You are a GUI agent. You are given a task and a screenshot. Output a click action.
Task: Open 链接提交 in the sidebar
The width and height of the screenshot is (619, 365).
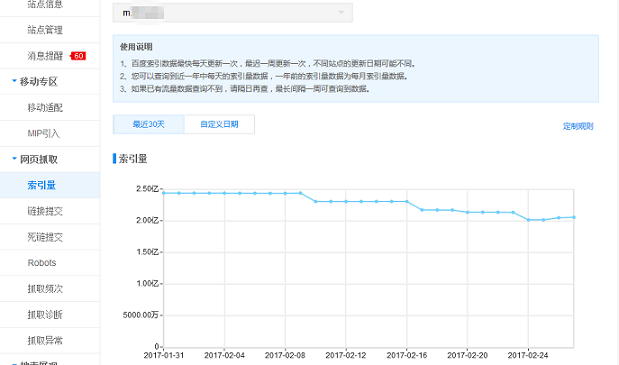45,211
